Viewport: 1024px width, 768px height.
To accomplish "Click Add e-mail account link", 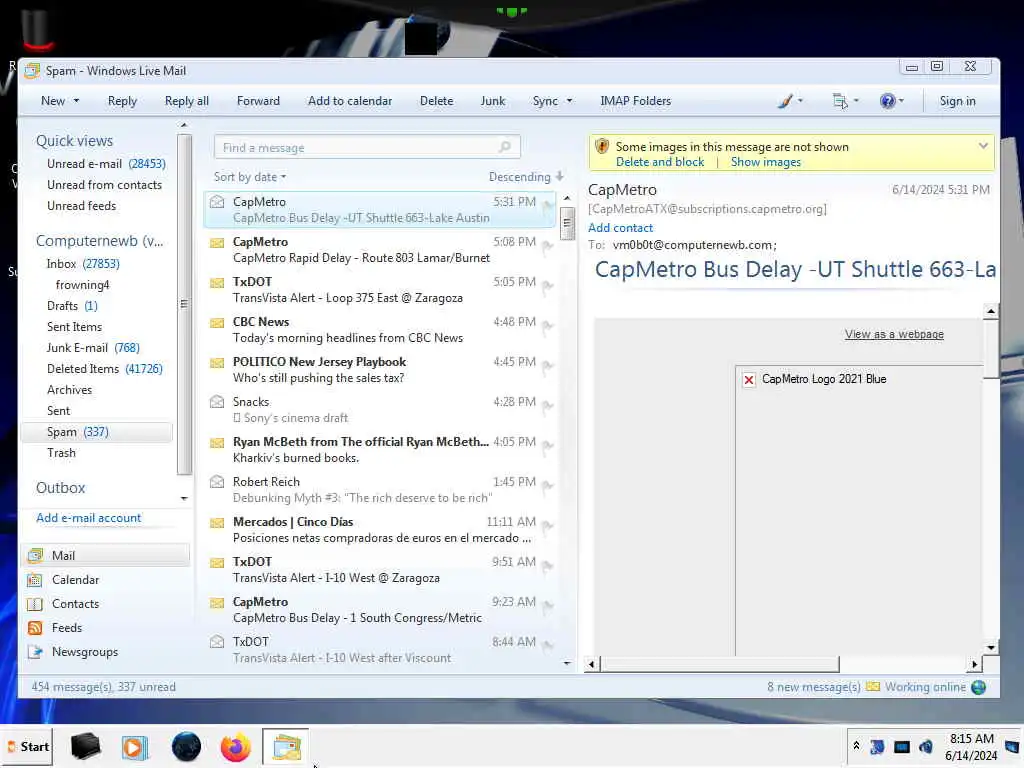I will pyautogui.click(x=88, y=518).
